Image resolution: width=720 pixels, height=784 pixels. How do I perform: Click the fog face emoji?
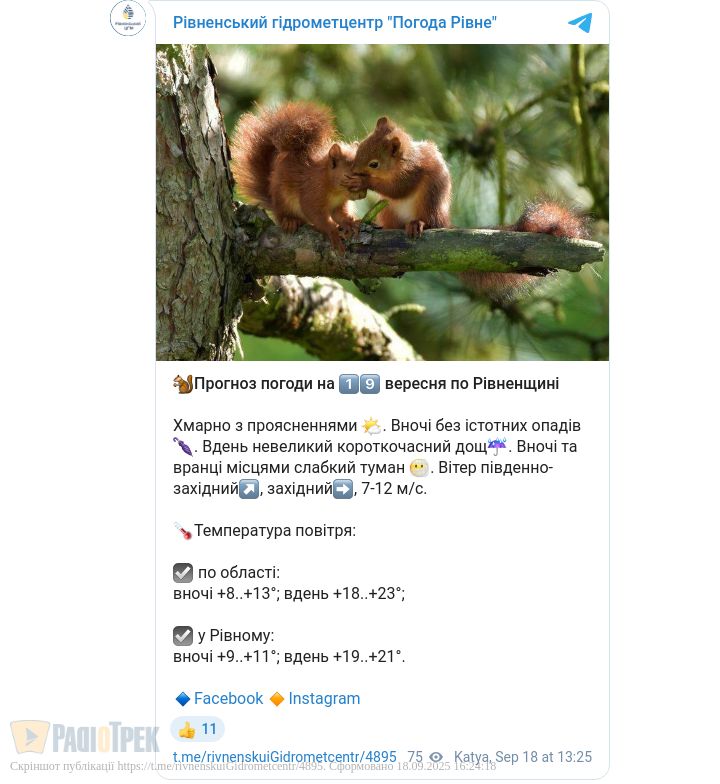tap(419, 468)
